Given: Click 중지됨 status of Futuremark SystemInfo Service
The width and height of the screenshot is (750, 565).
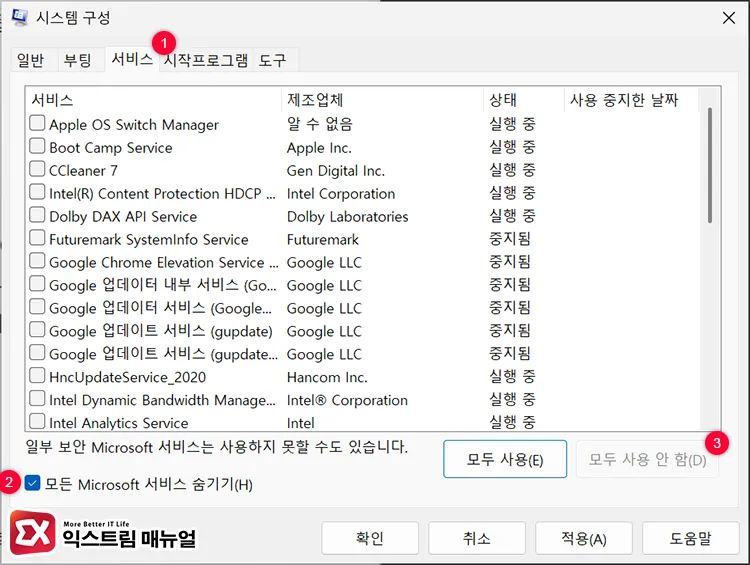Looking at the screenshot, I should (510, 239).
